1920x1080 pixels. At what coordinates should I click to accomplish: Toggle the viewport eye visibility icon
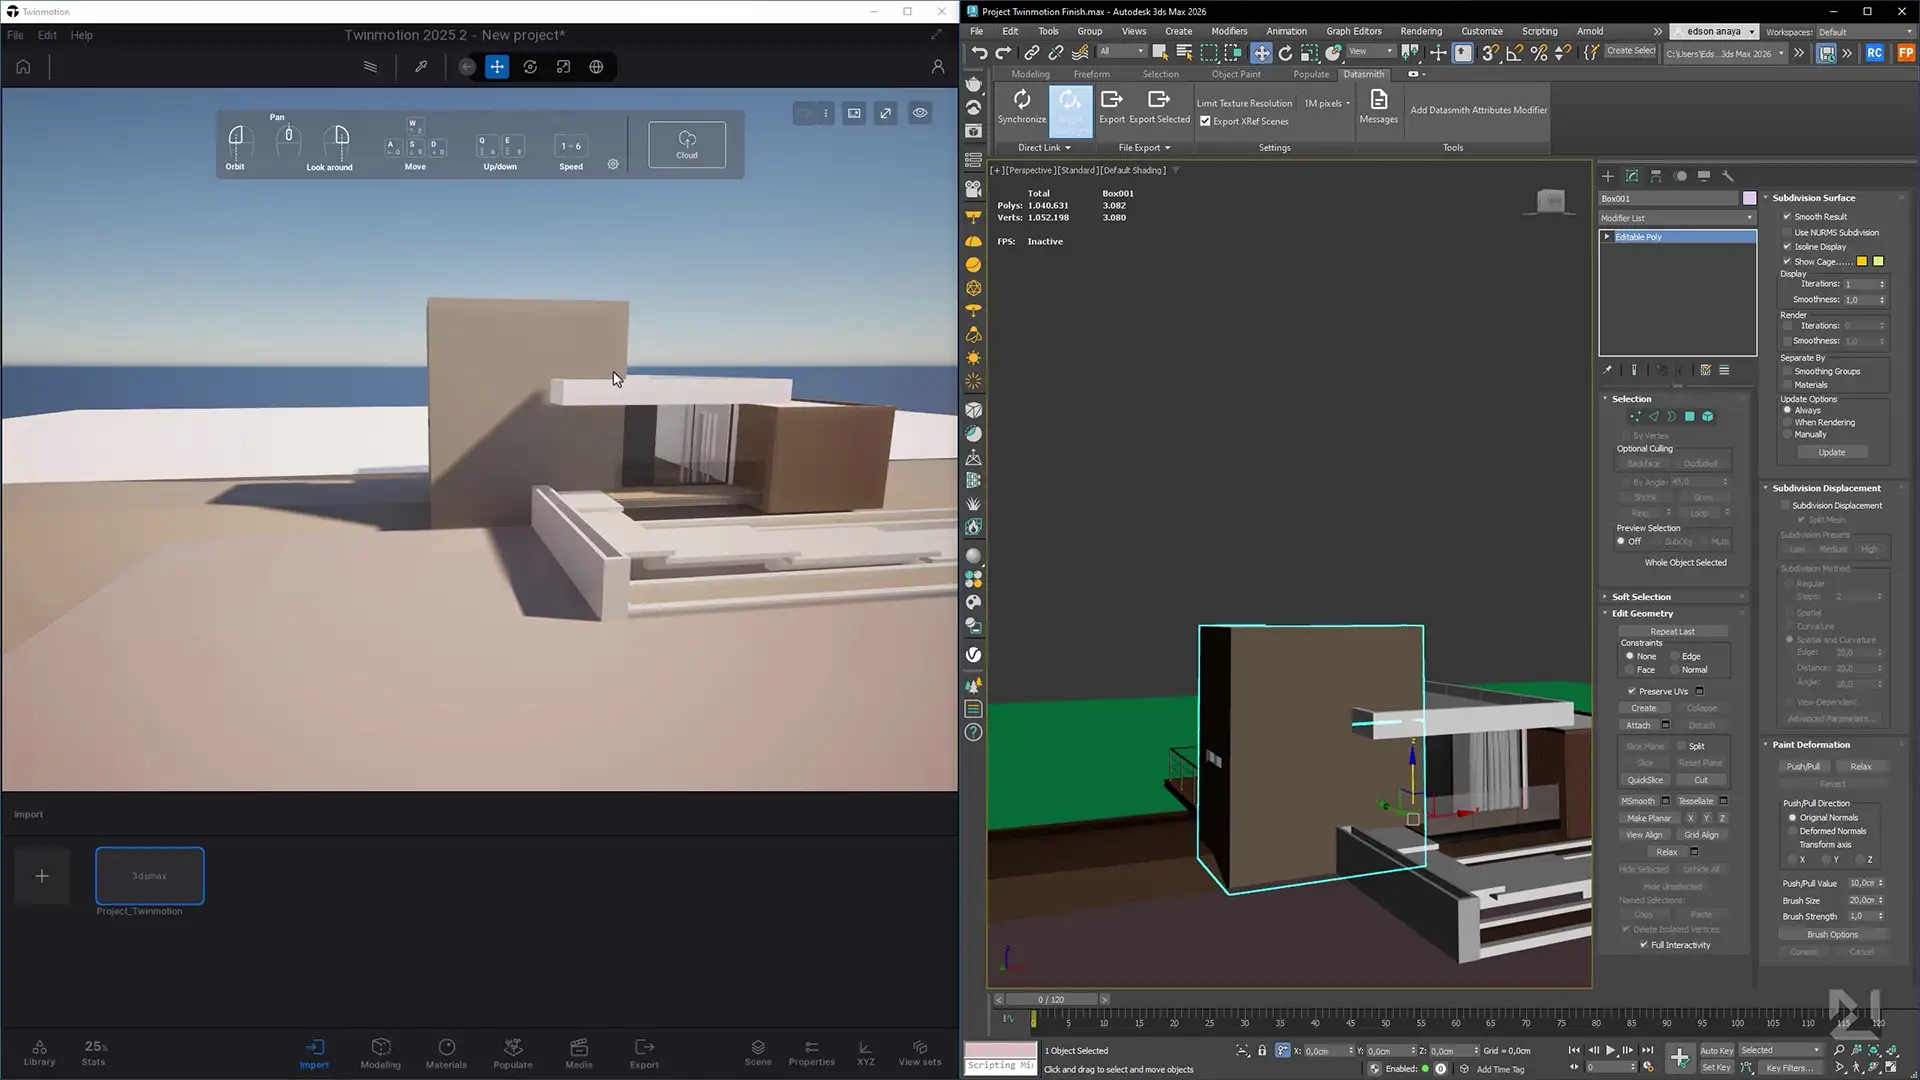(x=920, y=113)
